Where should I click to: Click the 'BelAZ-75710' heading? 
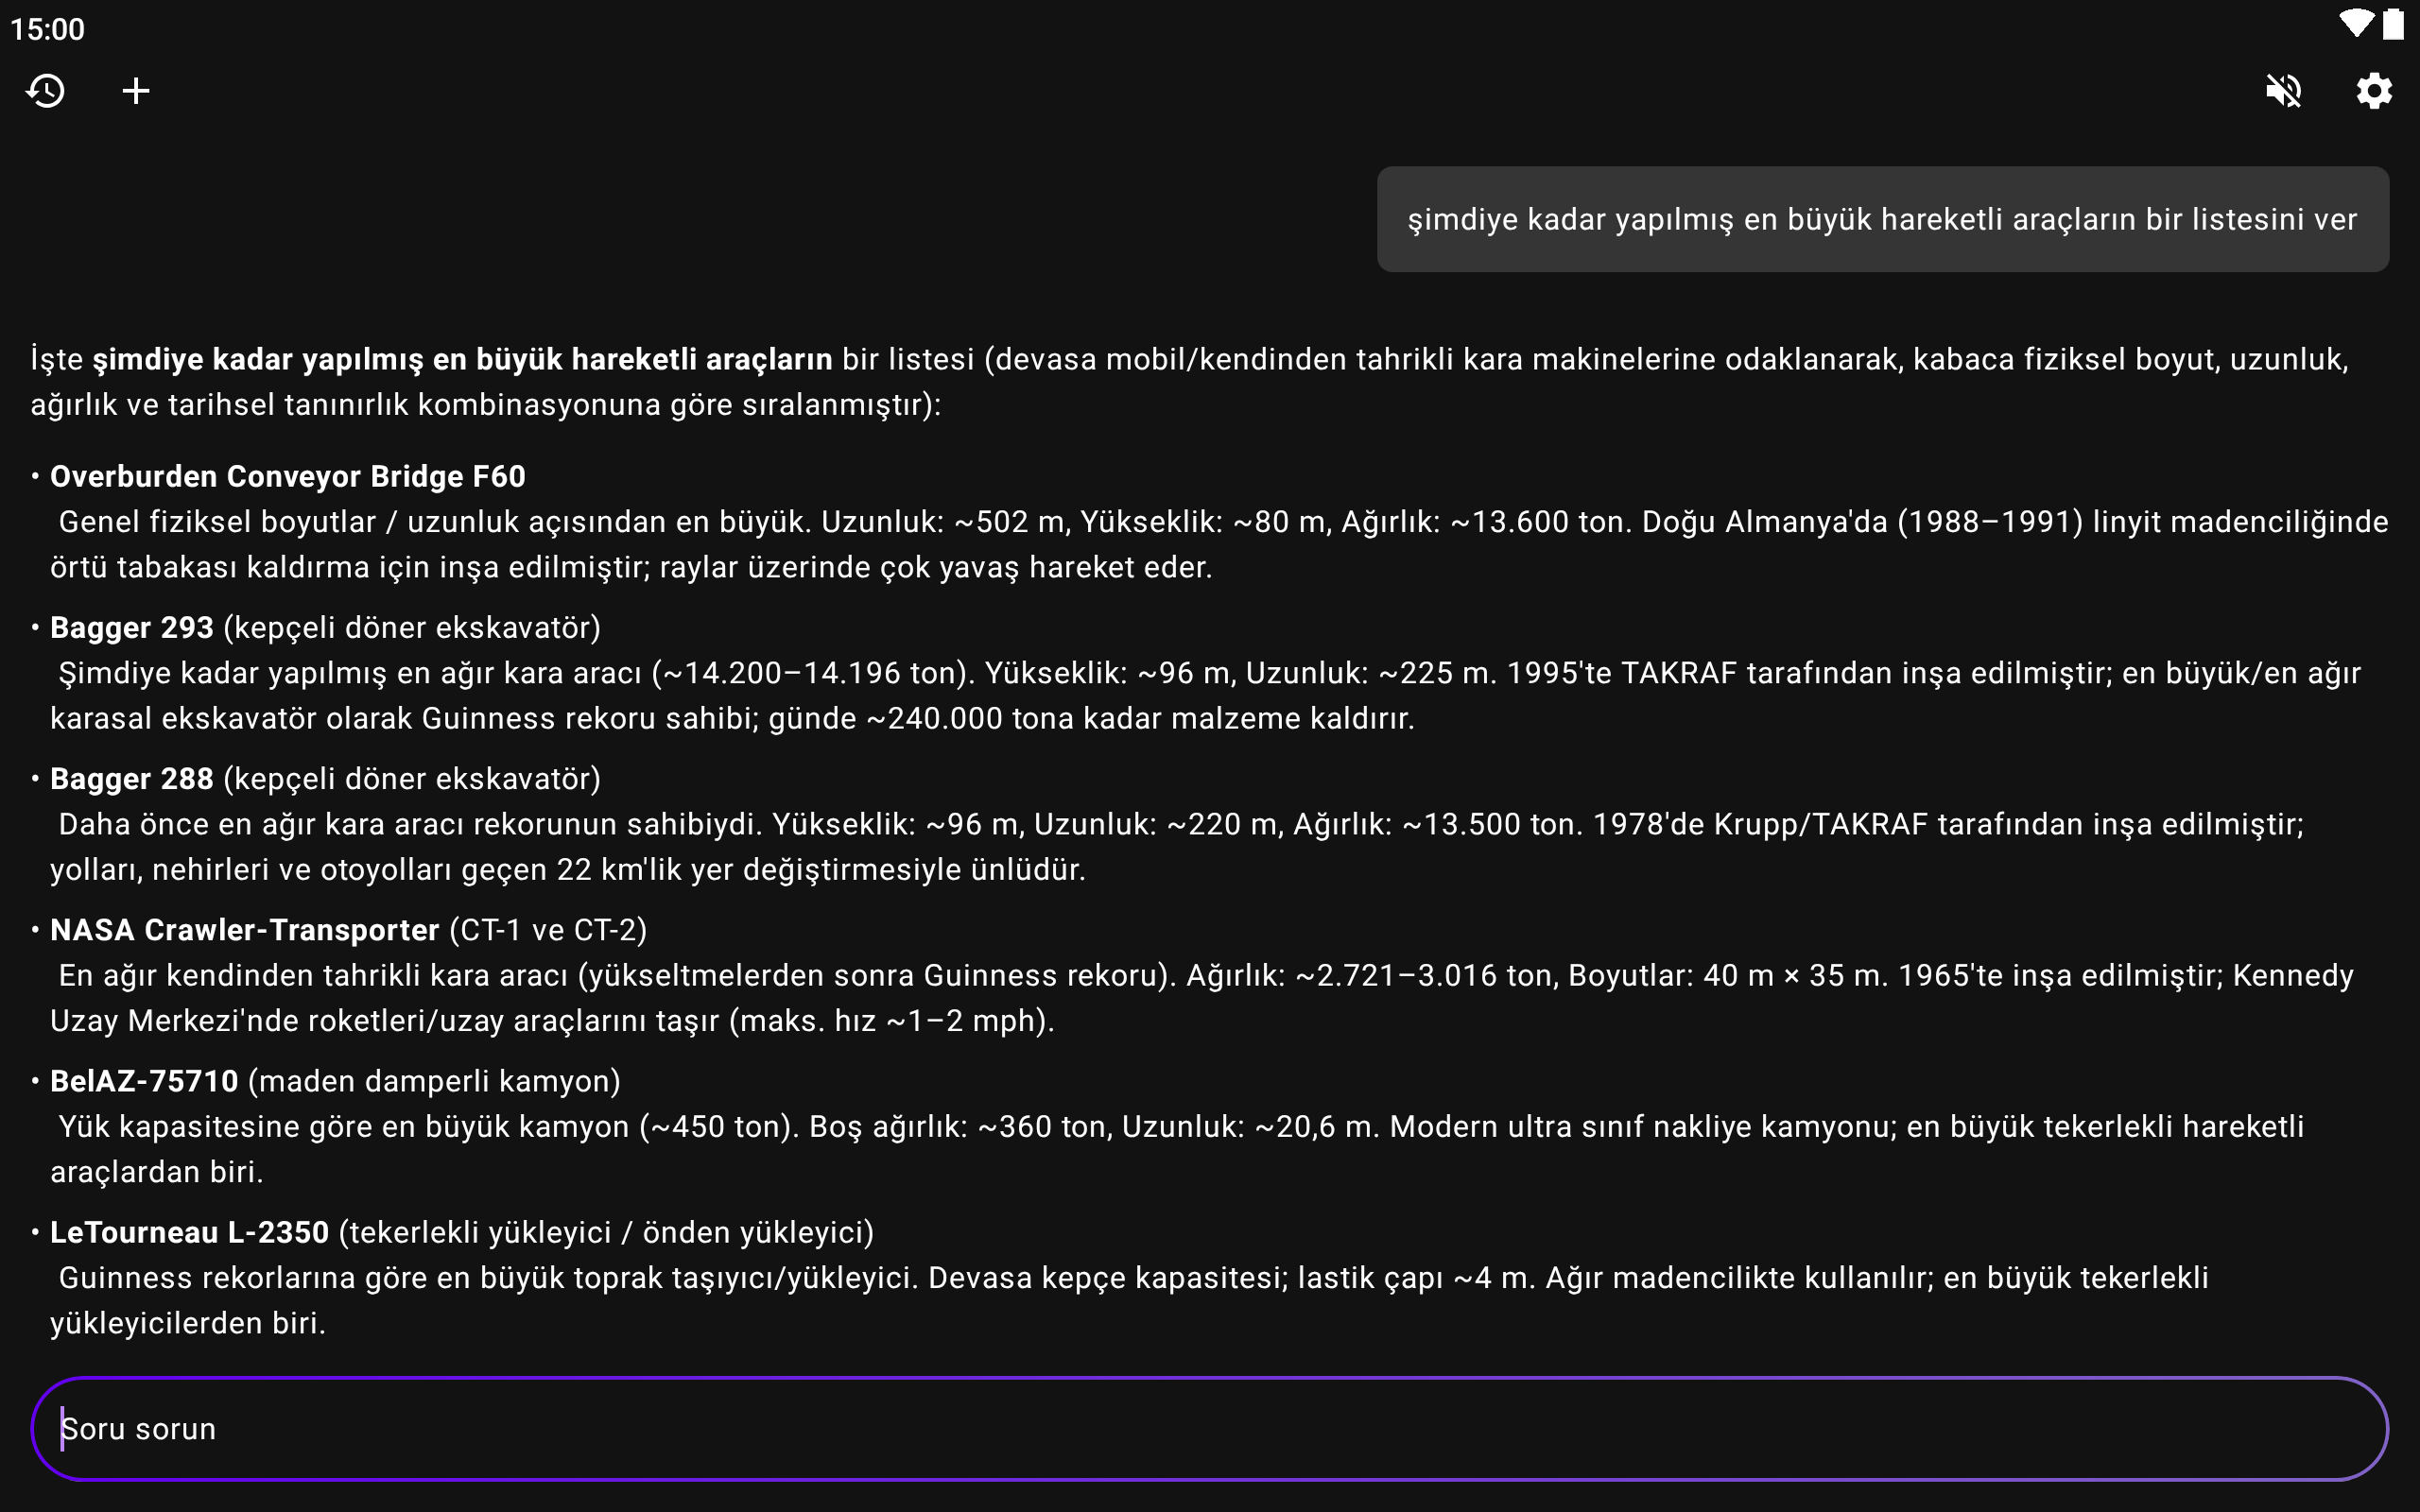[x=144, y=1081]
